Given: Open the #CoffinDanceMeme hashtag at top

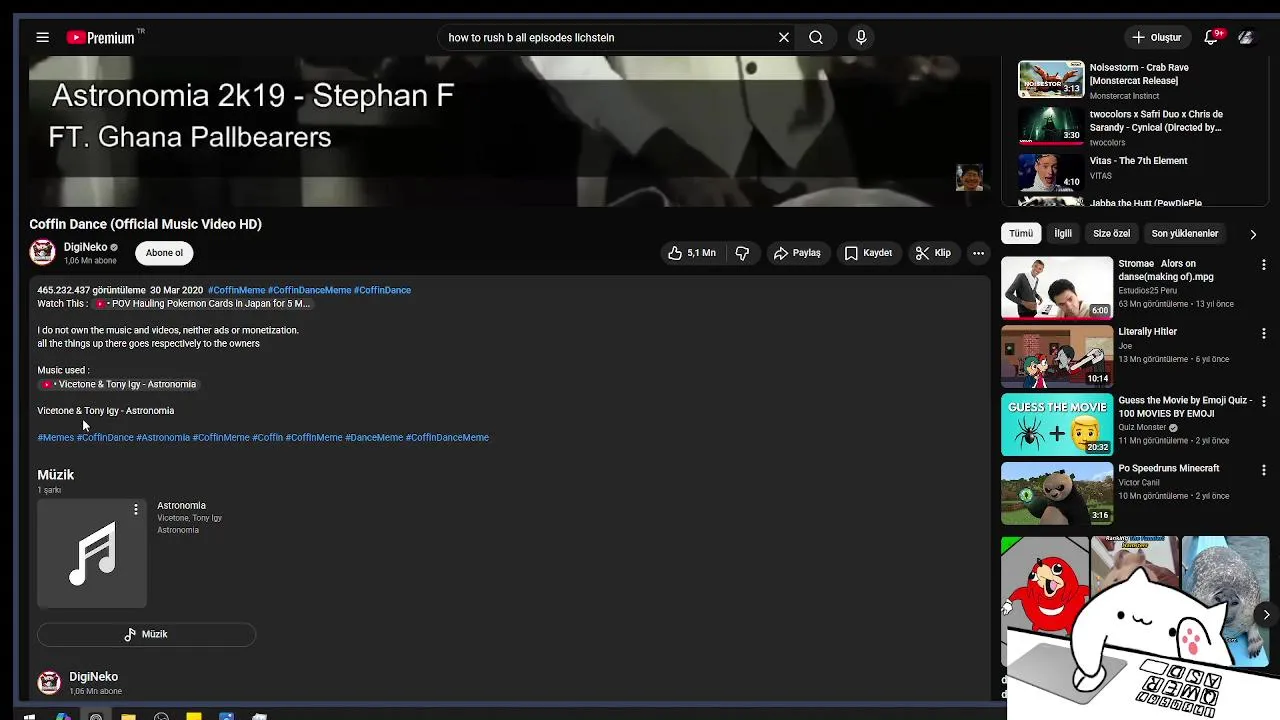Looking at the screenshot, I should [x=309, y=290].
